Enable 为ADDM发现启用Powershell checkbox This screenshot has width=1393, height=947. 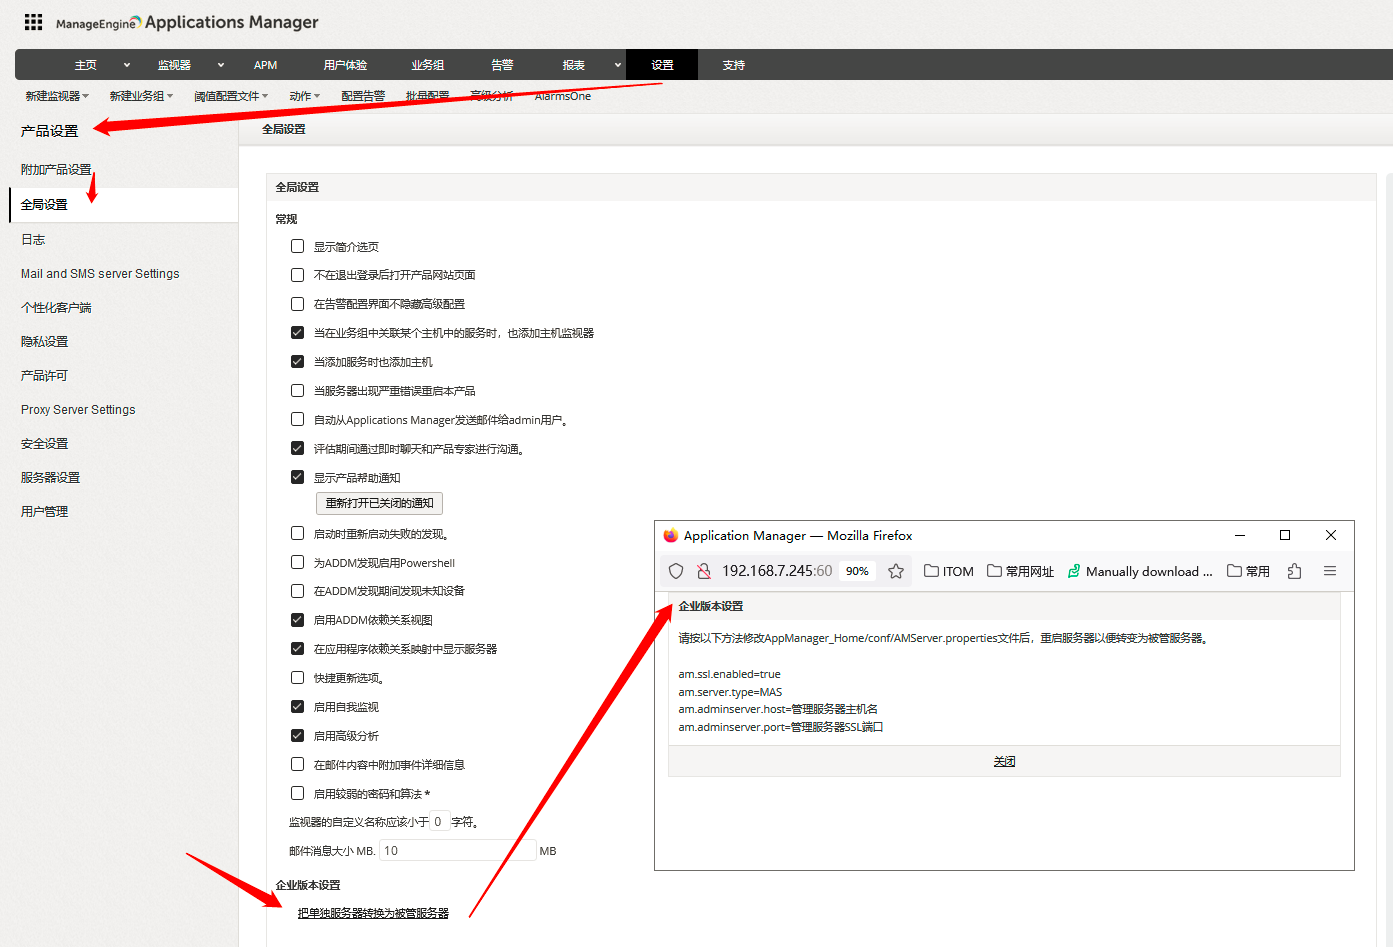(297, 562)
